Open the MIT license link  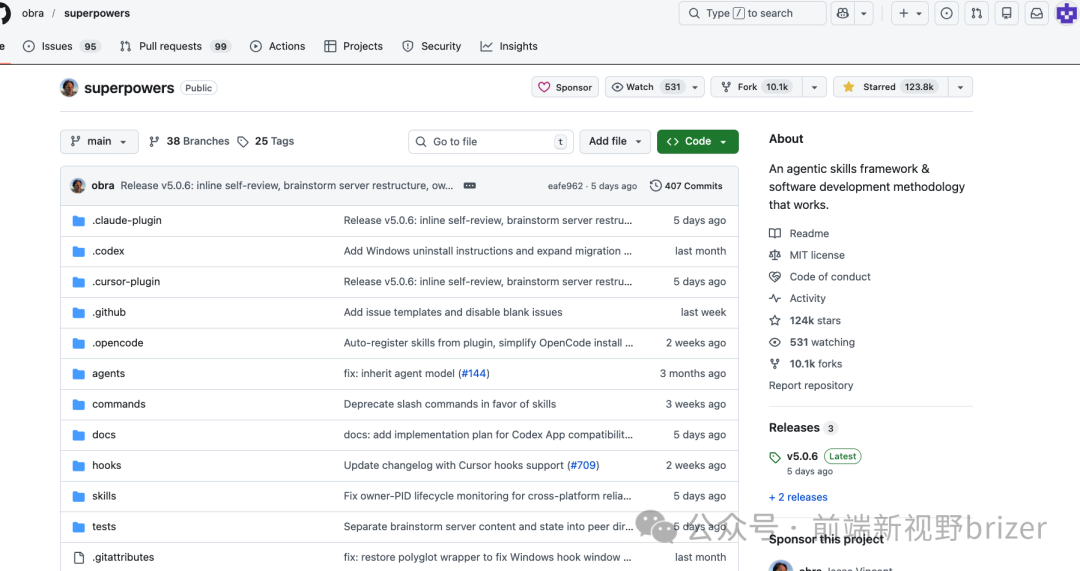point(807,255)
